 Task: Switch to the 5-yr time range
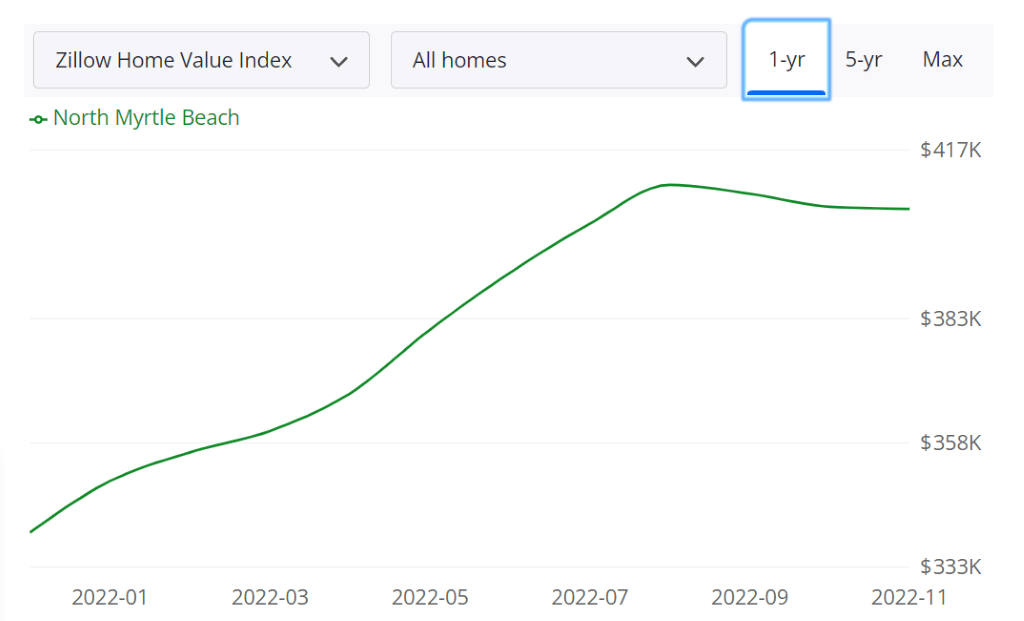pos(863,59)
